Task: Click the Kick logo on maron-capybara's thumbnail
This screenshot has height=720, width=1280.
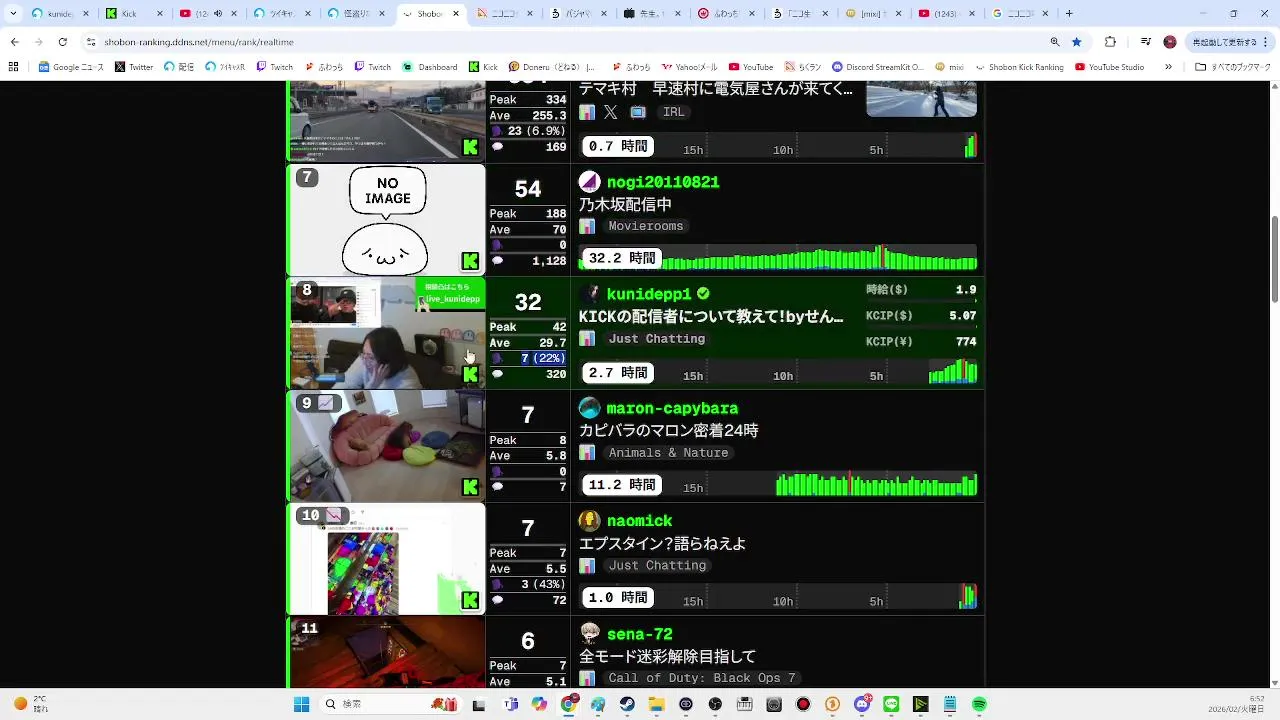Action: [470, 487]
